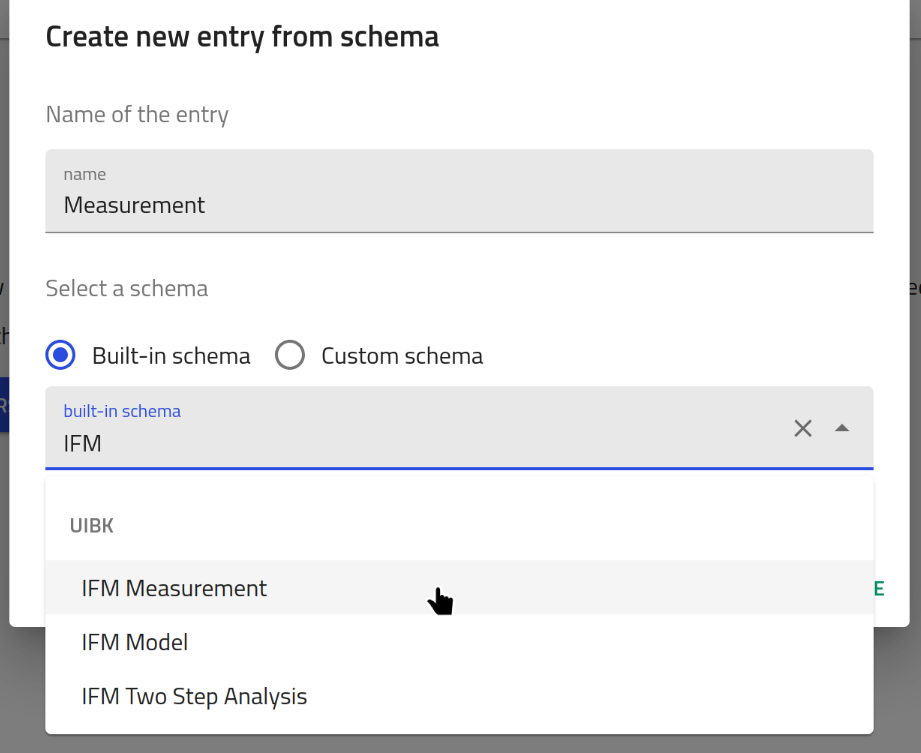Click the Select a schema heading
The height and width of the screenshot is (753, 921).
point(127,289)
